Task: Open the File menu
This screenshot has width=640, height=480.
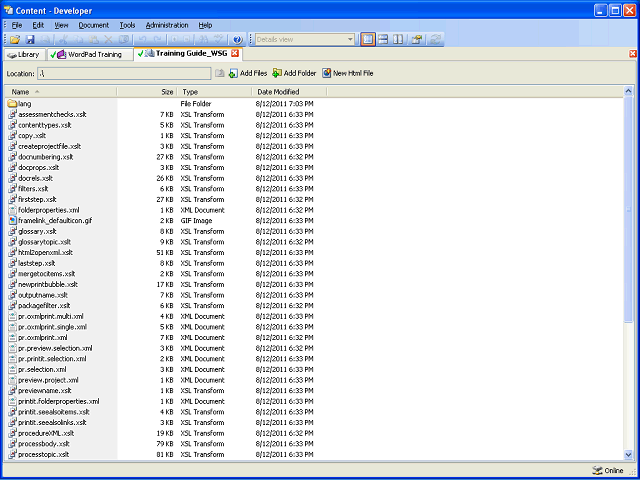Action: pyautogui.click(x=17, y=25)
